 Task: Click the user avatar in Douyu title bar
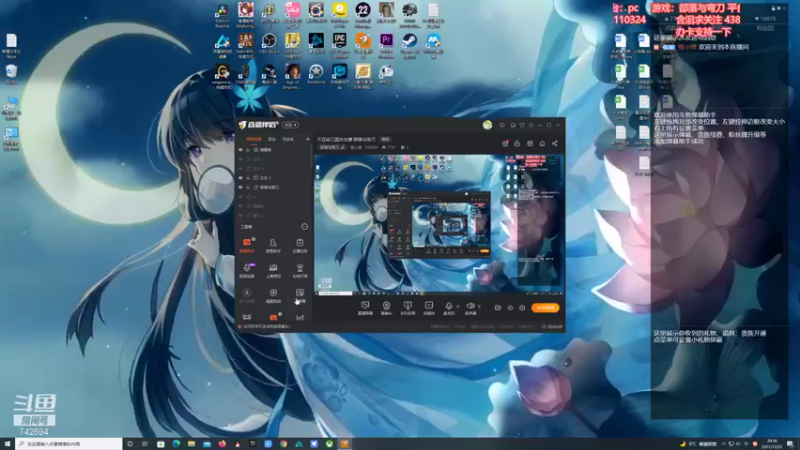pos(487,125)
